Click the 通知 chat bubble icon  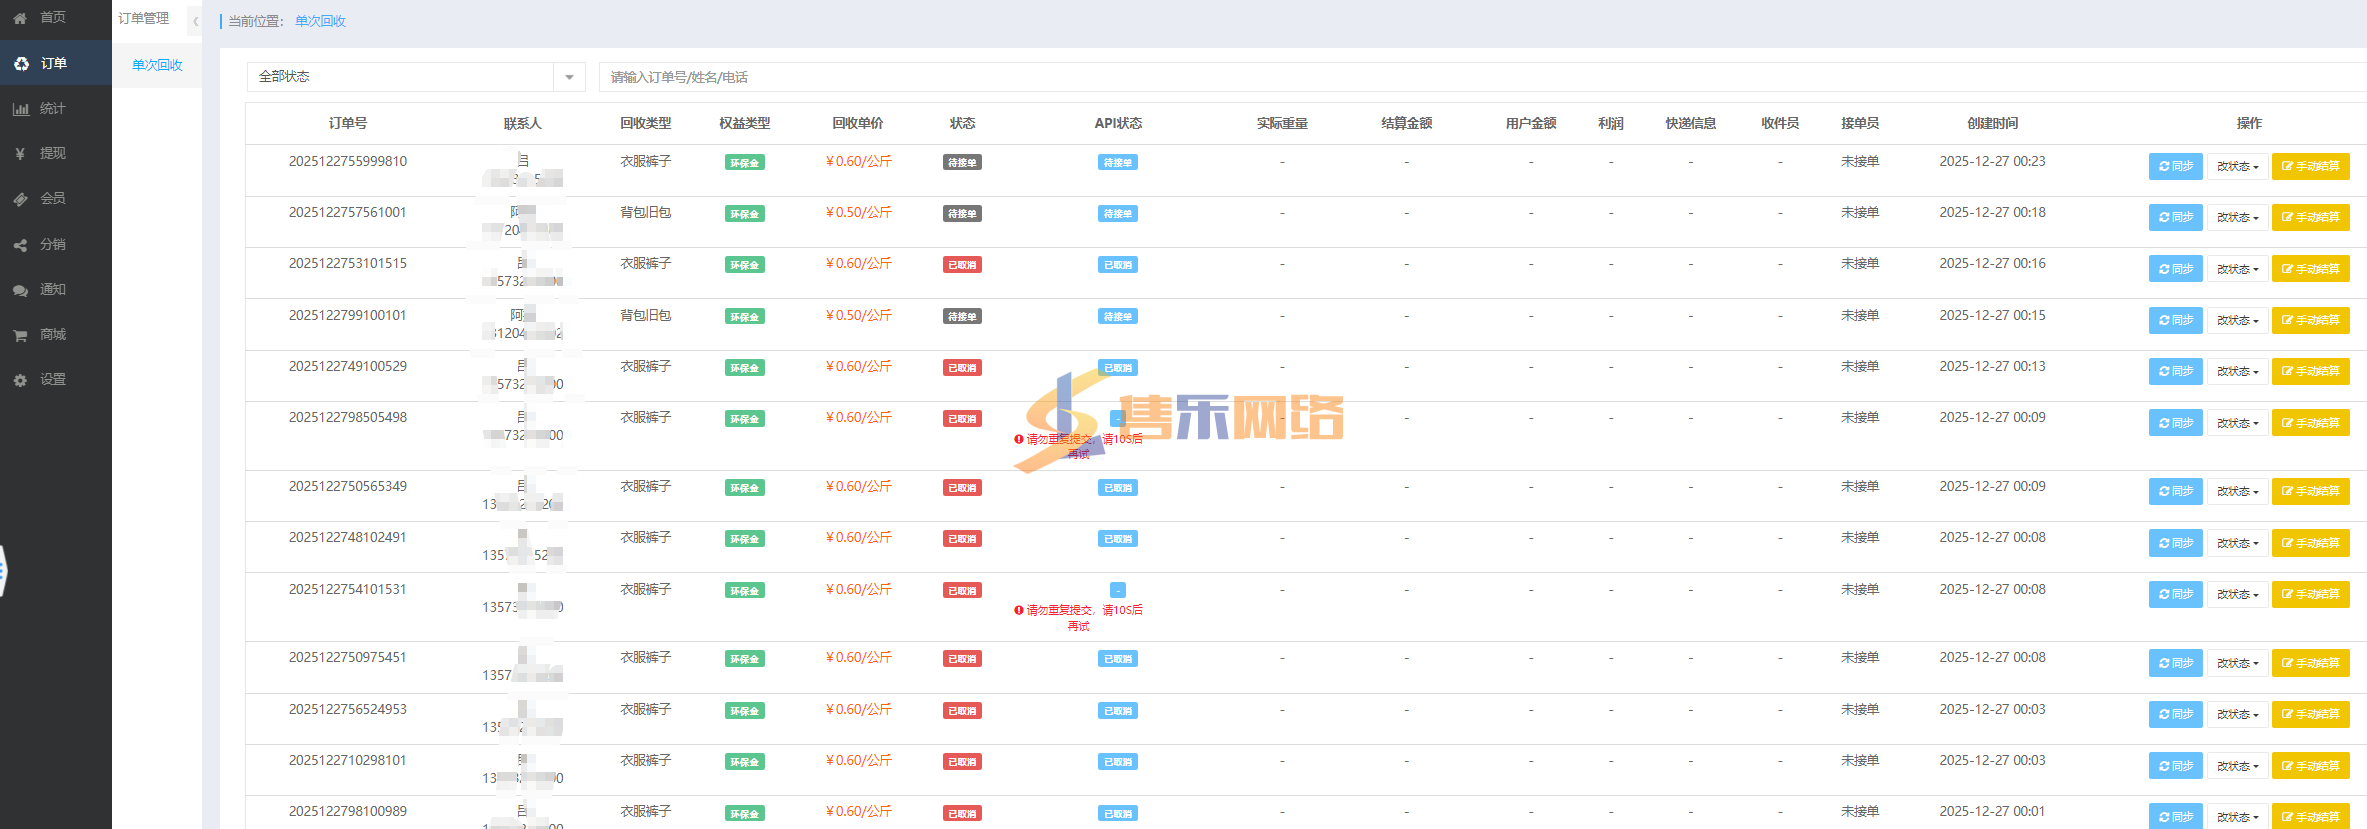[x=20, y=290]
